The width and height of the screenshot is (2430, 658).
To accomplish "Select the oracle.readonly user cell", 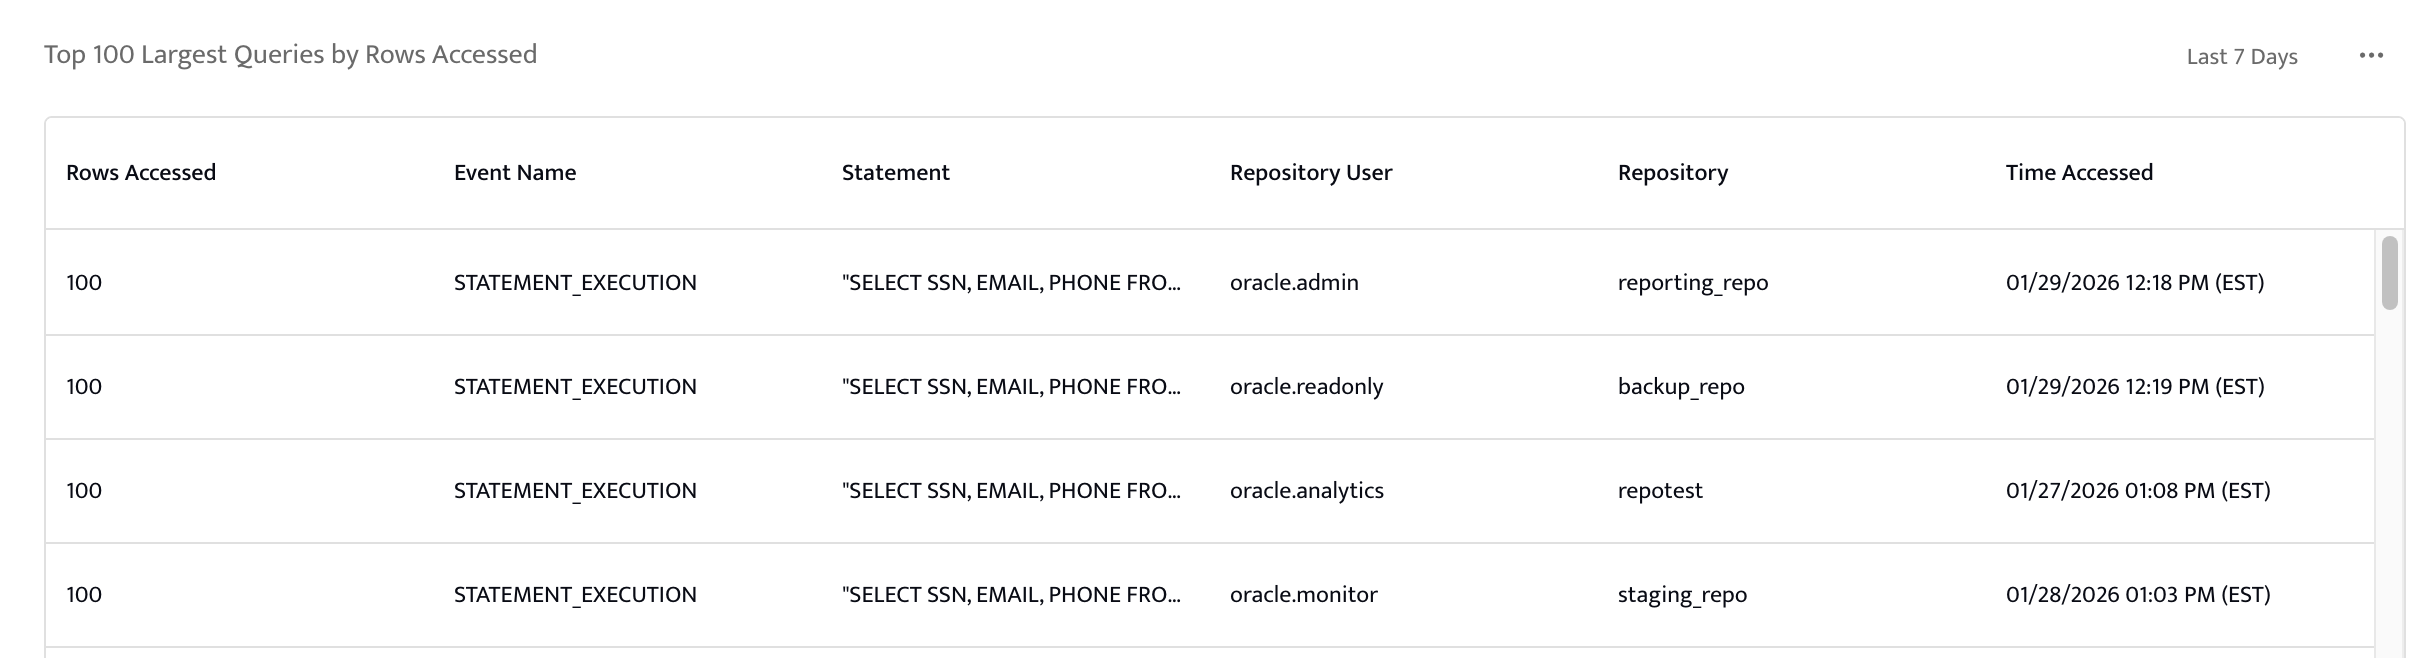I will tap(1306, 387).
